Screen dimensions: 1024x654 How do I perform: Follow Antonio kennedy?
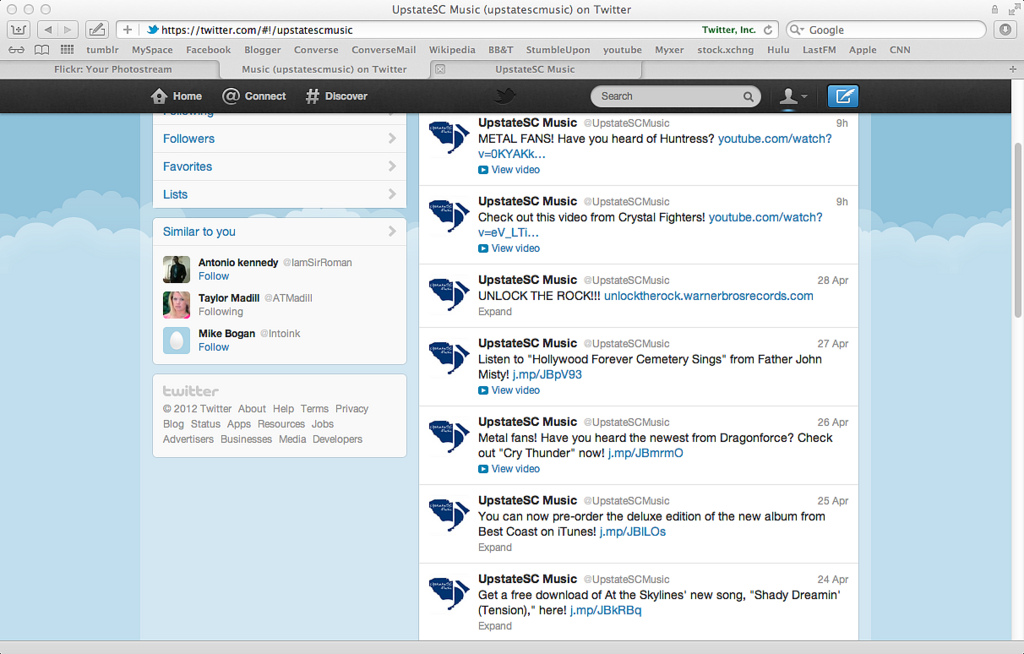(x=214, y=276)
